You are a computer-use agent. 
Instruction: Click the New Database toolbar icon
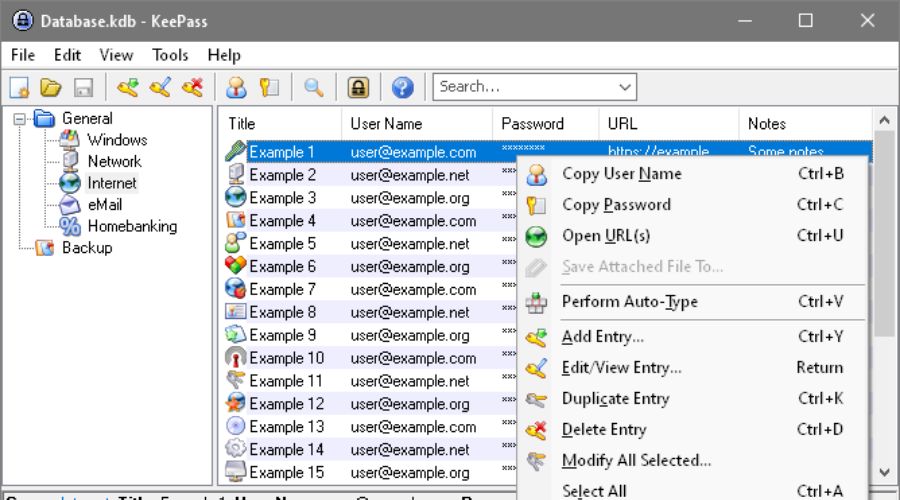20,87
